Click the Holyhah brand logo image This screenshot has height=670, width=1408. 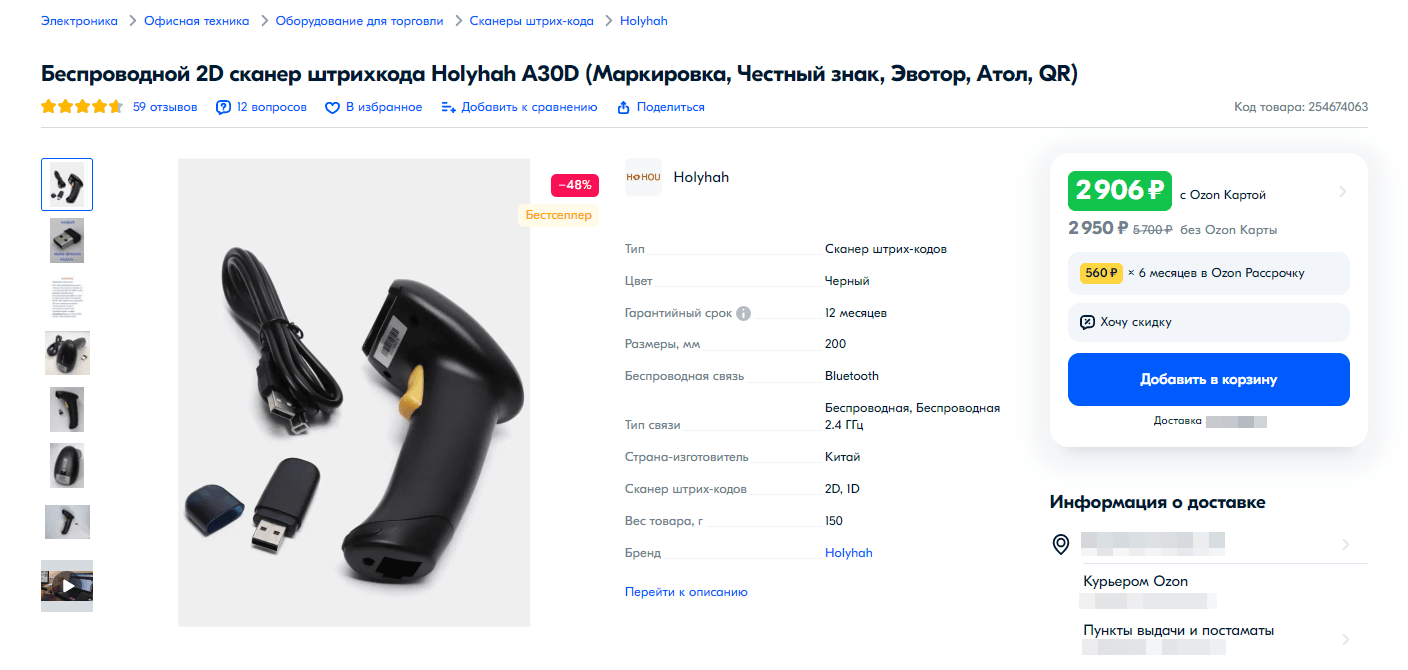point(643,177)
